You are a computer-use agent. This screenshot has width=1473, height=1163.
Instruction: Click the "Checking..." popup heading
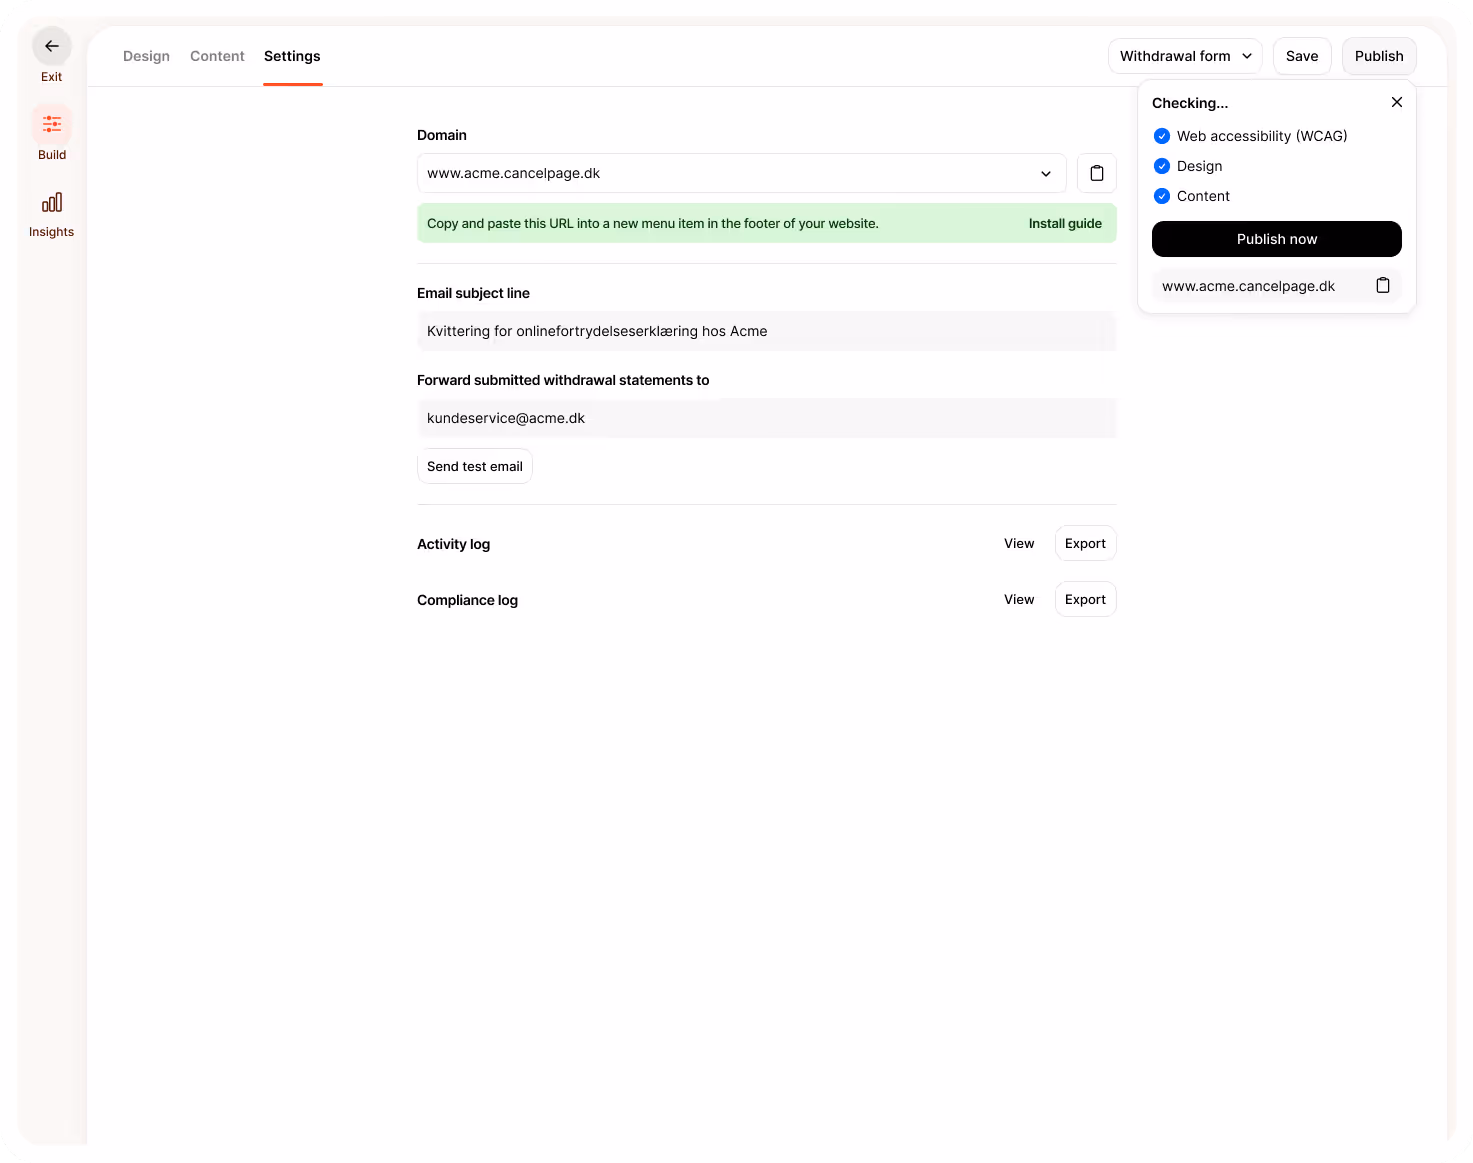pyautogui.click(x=1190, y=103)
